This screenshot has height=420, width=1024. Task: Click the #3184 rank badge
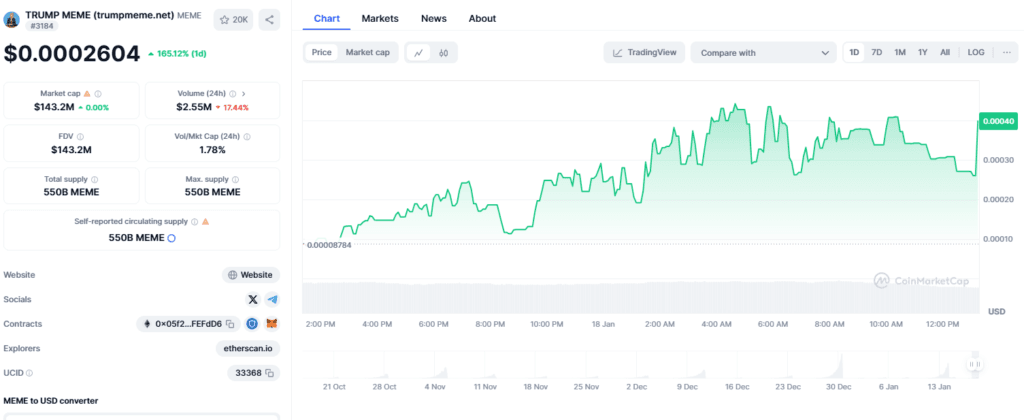click(x=42, y=26)
